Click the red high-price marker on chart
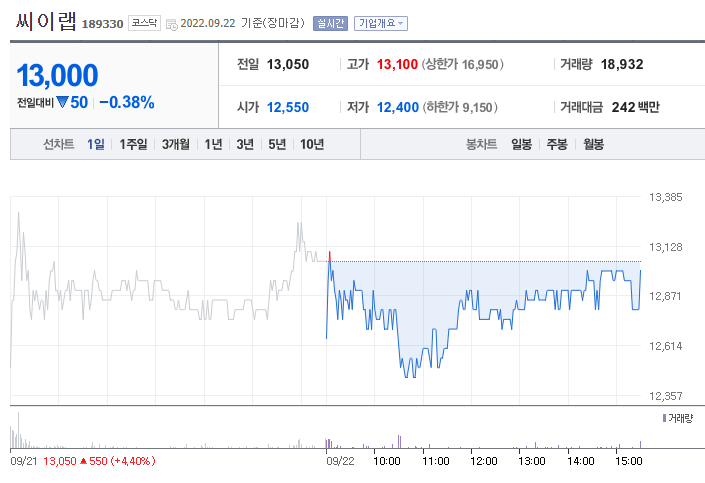The width and height of the screenshot is (705, 483). (330, 256)
